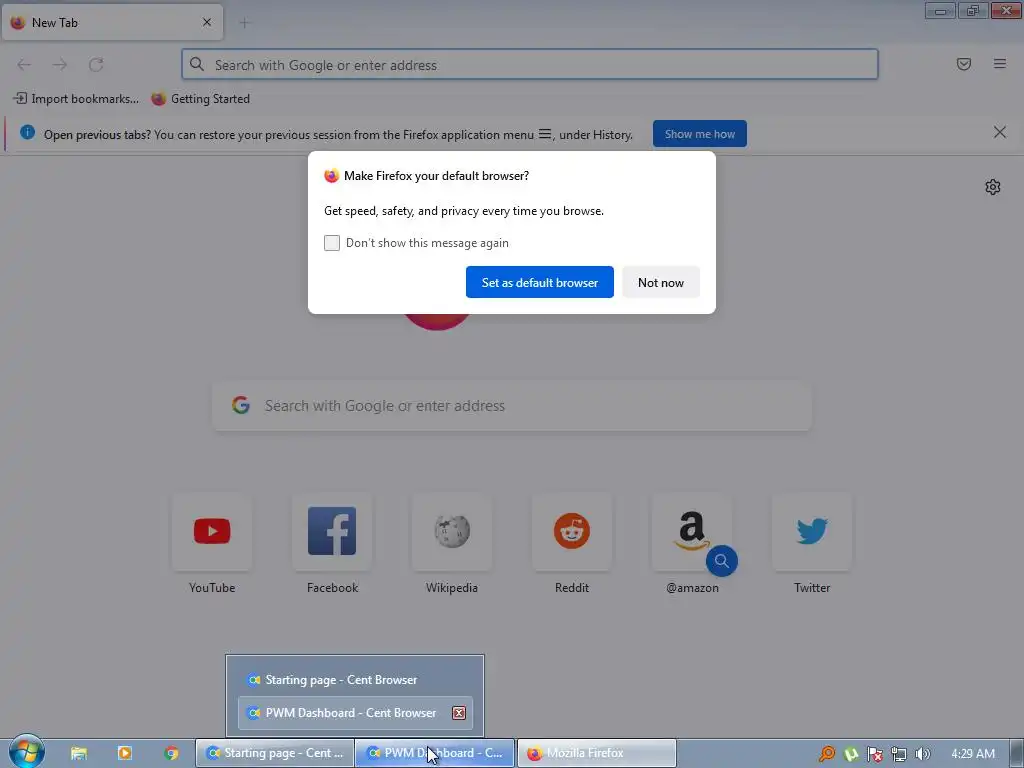Launch media player from taskbar

pos(124,753)
